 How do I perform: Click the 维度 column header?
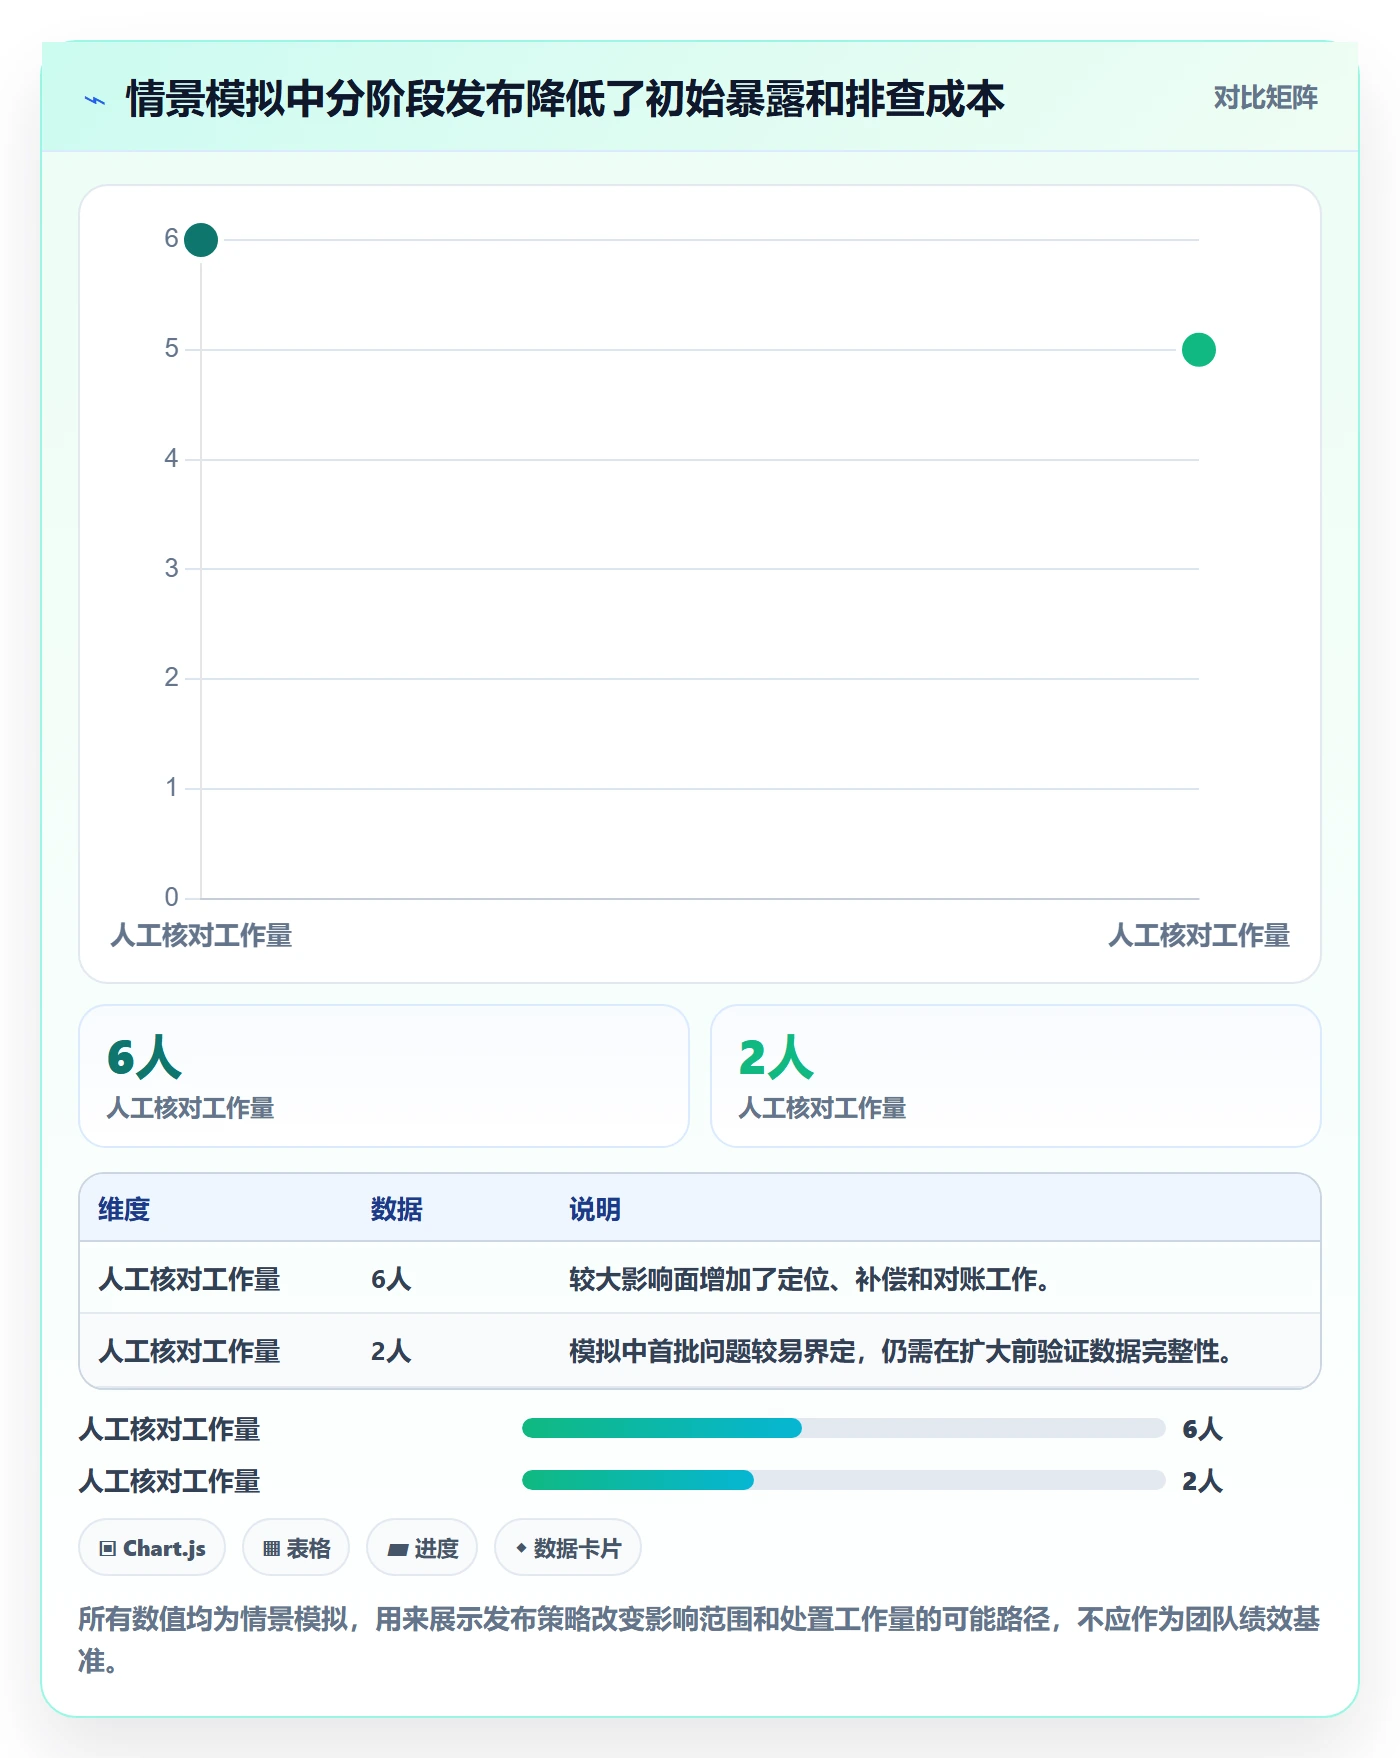coord(124,1209)
